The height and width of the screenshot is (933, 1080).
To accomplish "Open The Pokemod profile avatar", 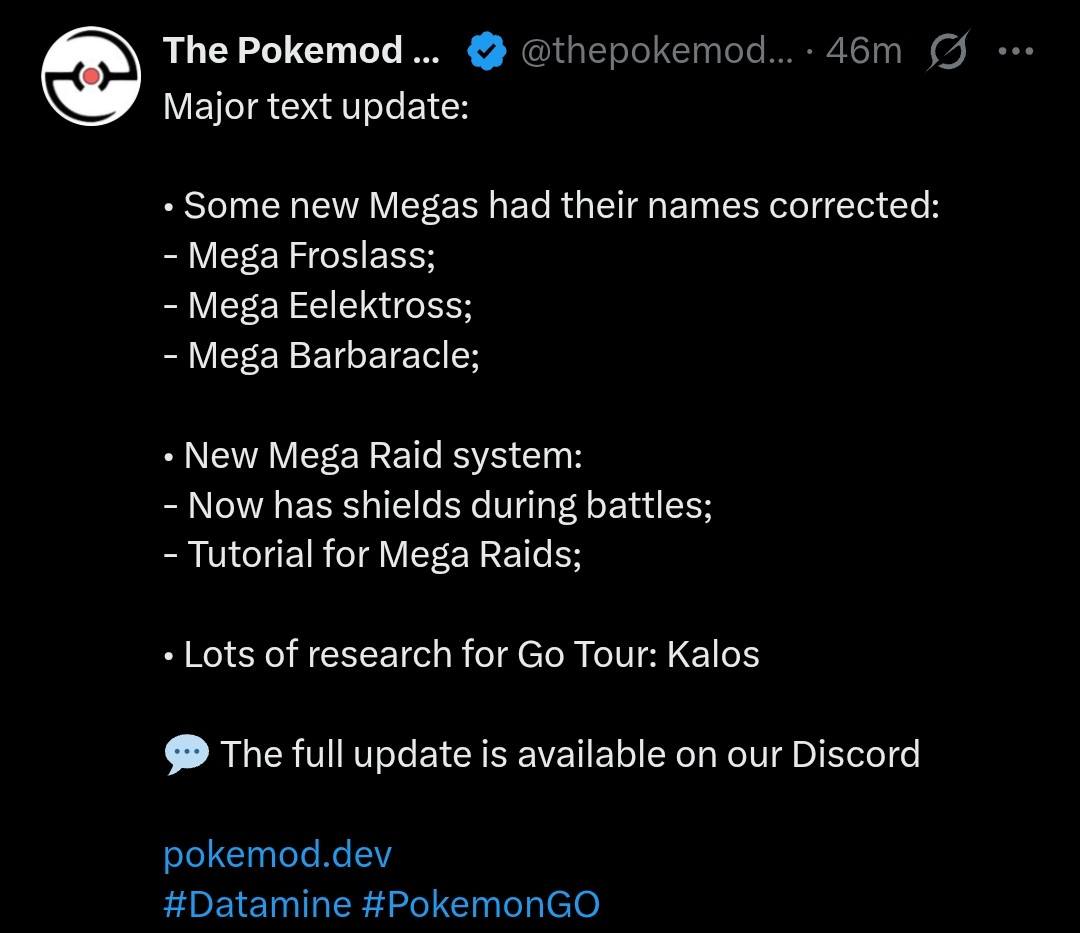I will coord(90,76).
